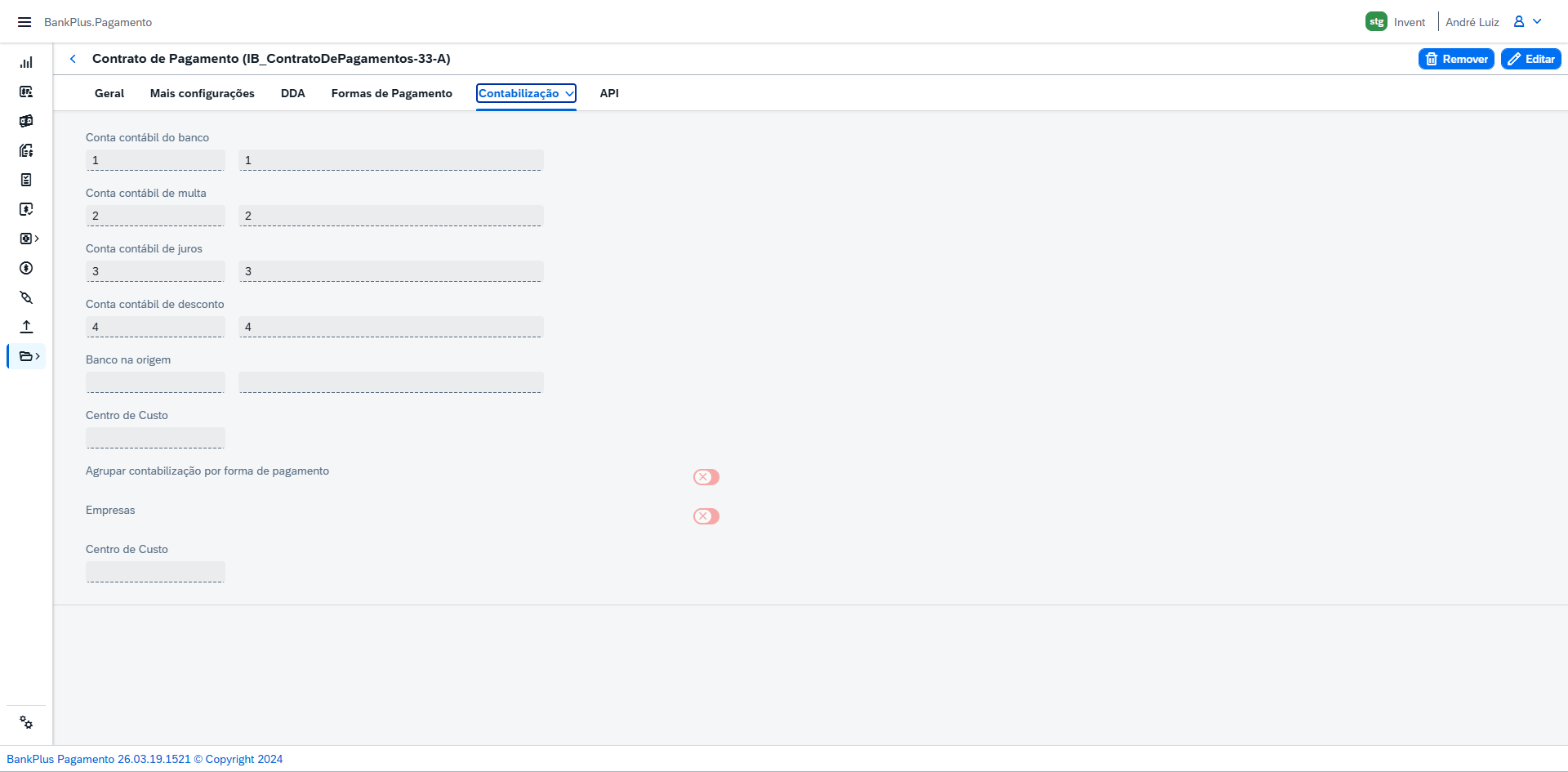
Task: Click the Remover button
Action: [x=1456, y=59]
